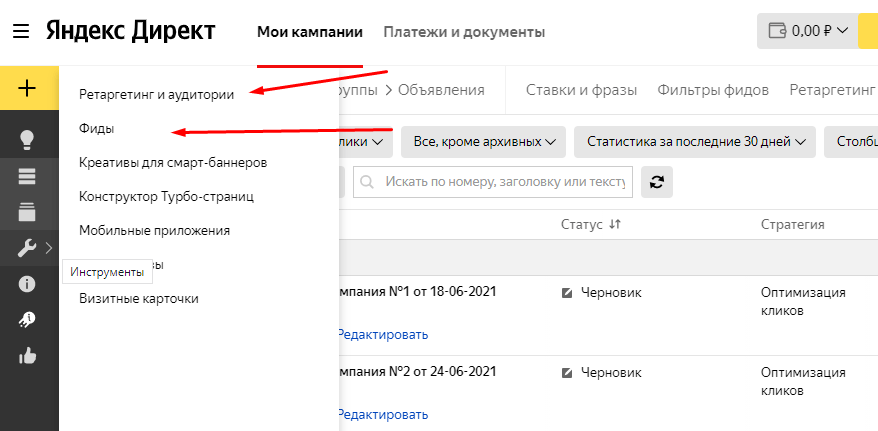
Task: Open Статистика за последние 30 дней dropdown
Action: click(696, 142)
